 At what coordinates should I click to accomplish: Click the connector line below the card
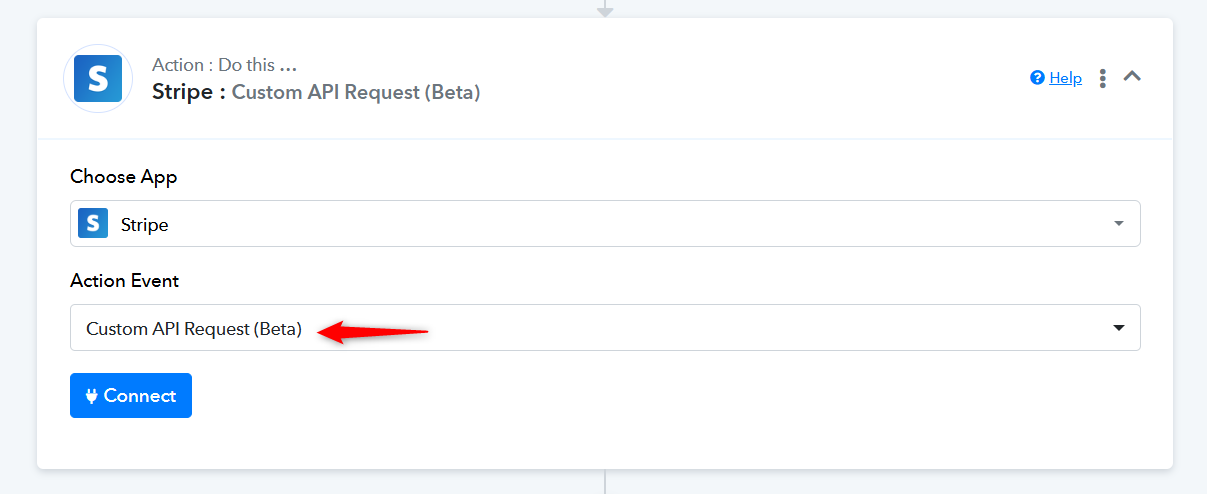pyautogui.click(x=605, y=481)
